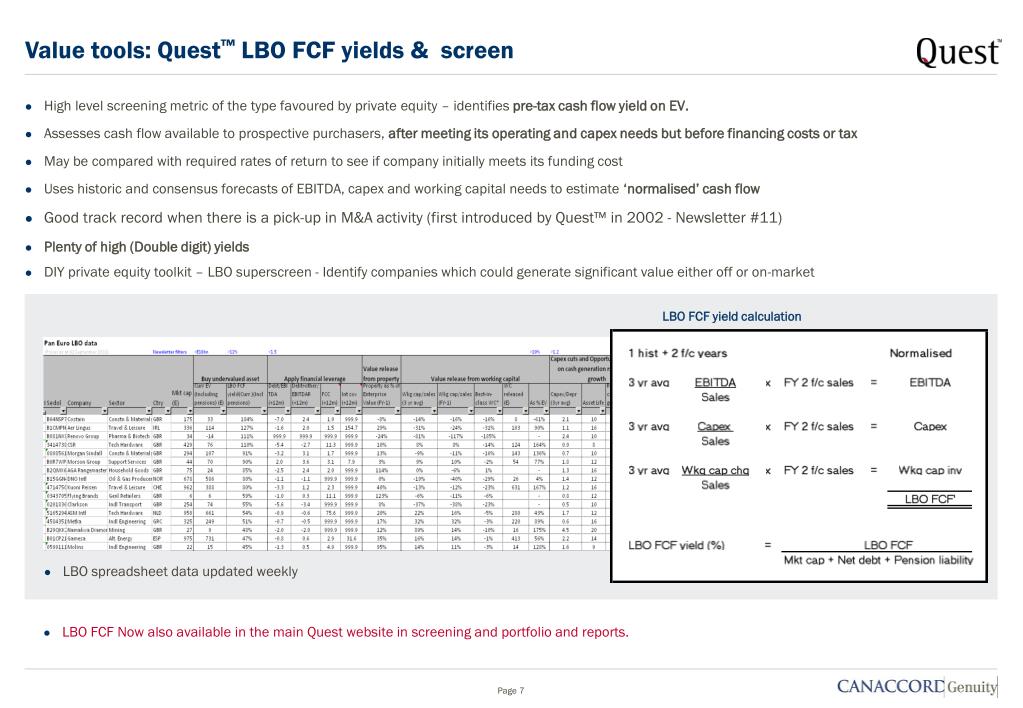This screenshot has height=708, width=1023.
Task: Click the 'Pan Euro LBO data' table title
Action: (x=70, y=343)
